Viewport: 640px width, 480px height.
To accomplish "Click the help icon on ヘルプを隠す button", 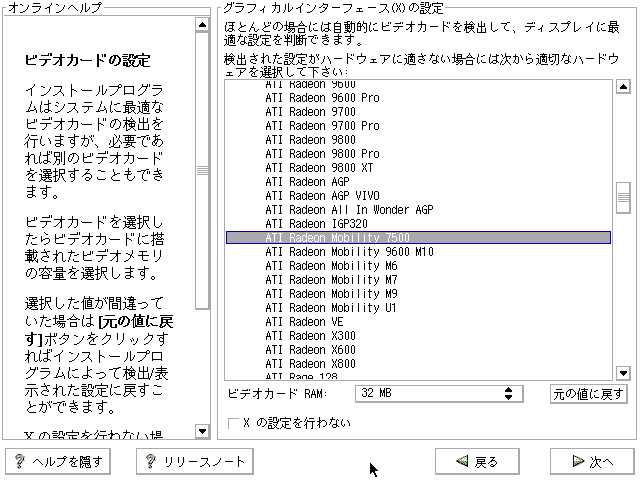I will pyautogui.click(x=19, y=461).
